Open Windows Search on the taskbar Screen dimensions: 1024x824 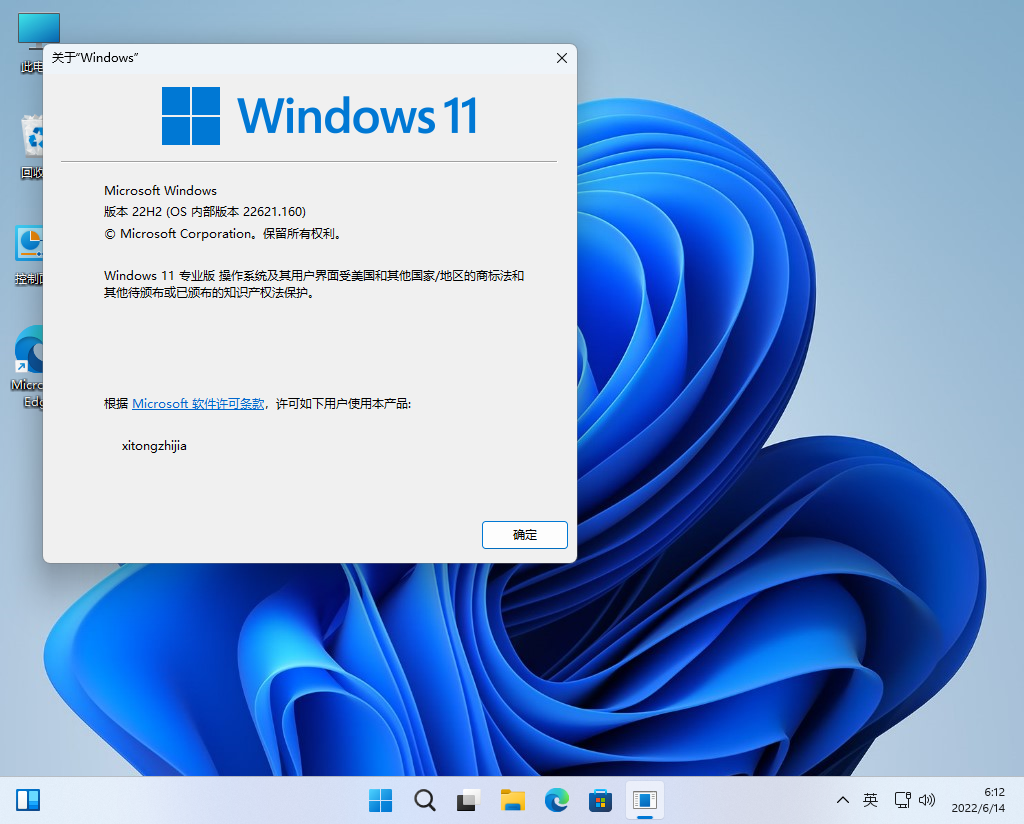[x=424, y=799]
